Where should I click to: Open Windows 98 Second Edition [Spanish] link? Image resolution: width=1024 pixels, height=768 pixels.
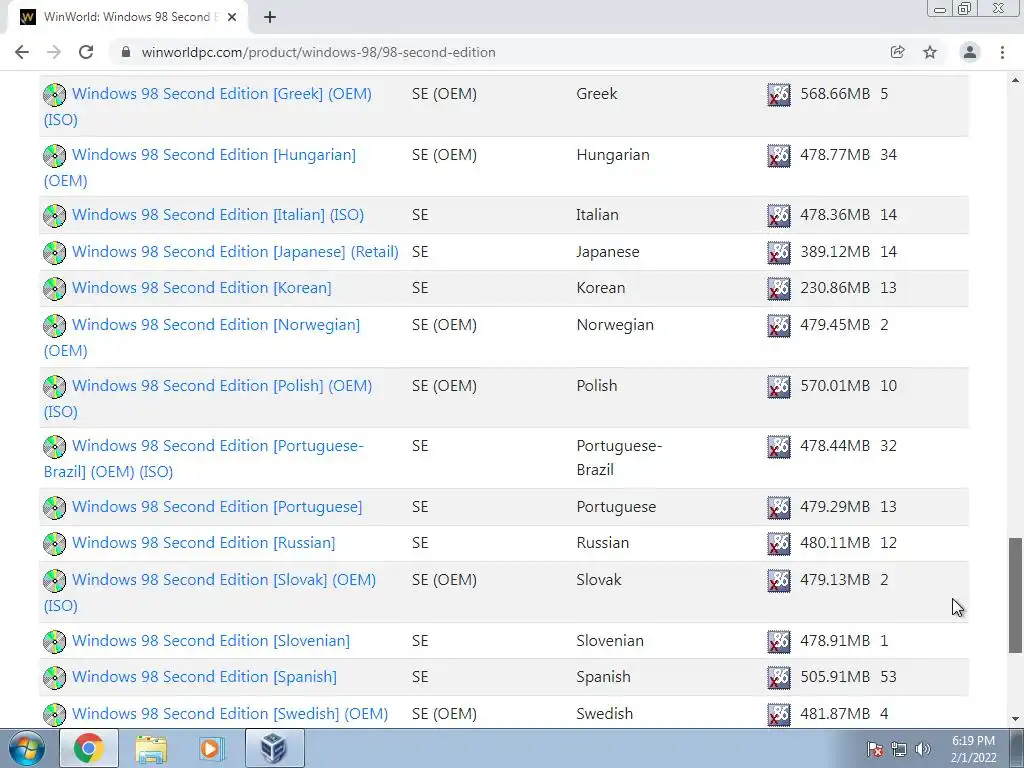point(204,677)
